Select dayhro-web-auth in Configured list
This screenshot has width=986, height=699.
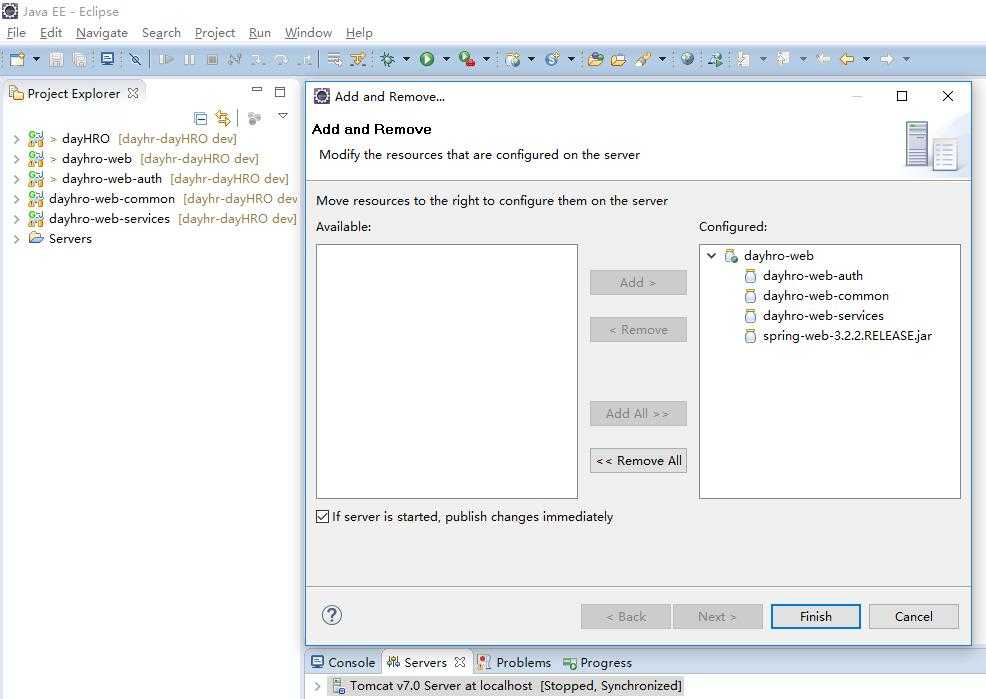812,276
